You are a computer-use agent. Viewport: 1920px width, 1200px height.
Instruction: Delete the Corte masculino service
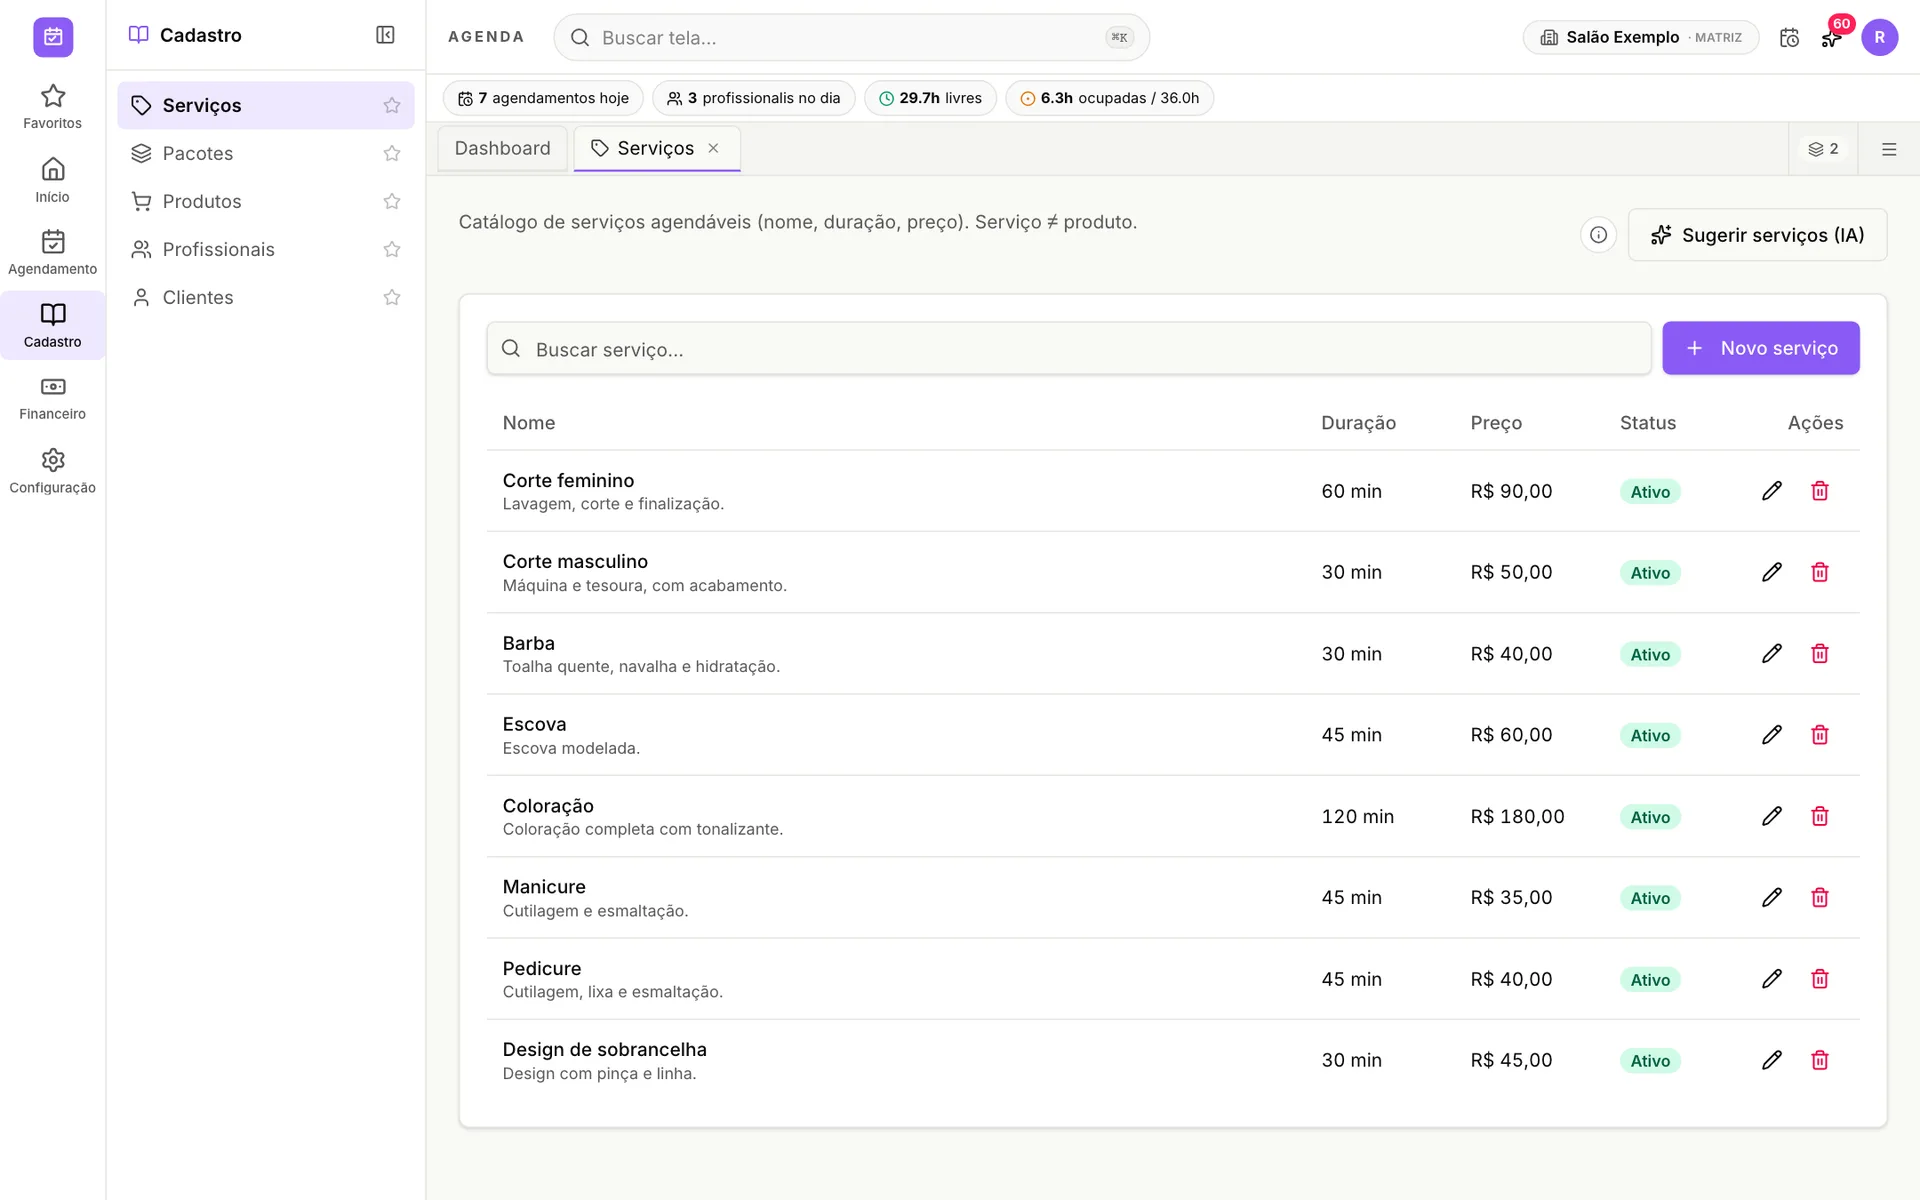click(1819, 572)
